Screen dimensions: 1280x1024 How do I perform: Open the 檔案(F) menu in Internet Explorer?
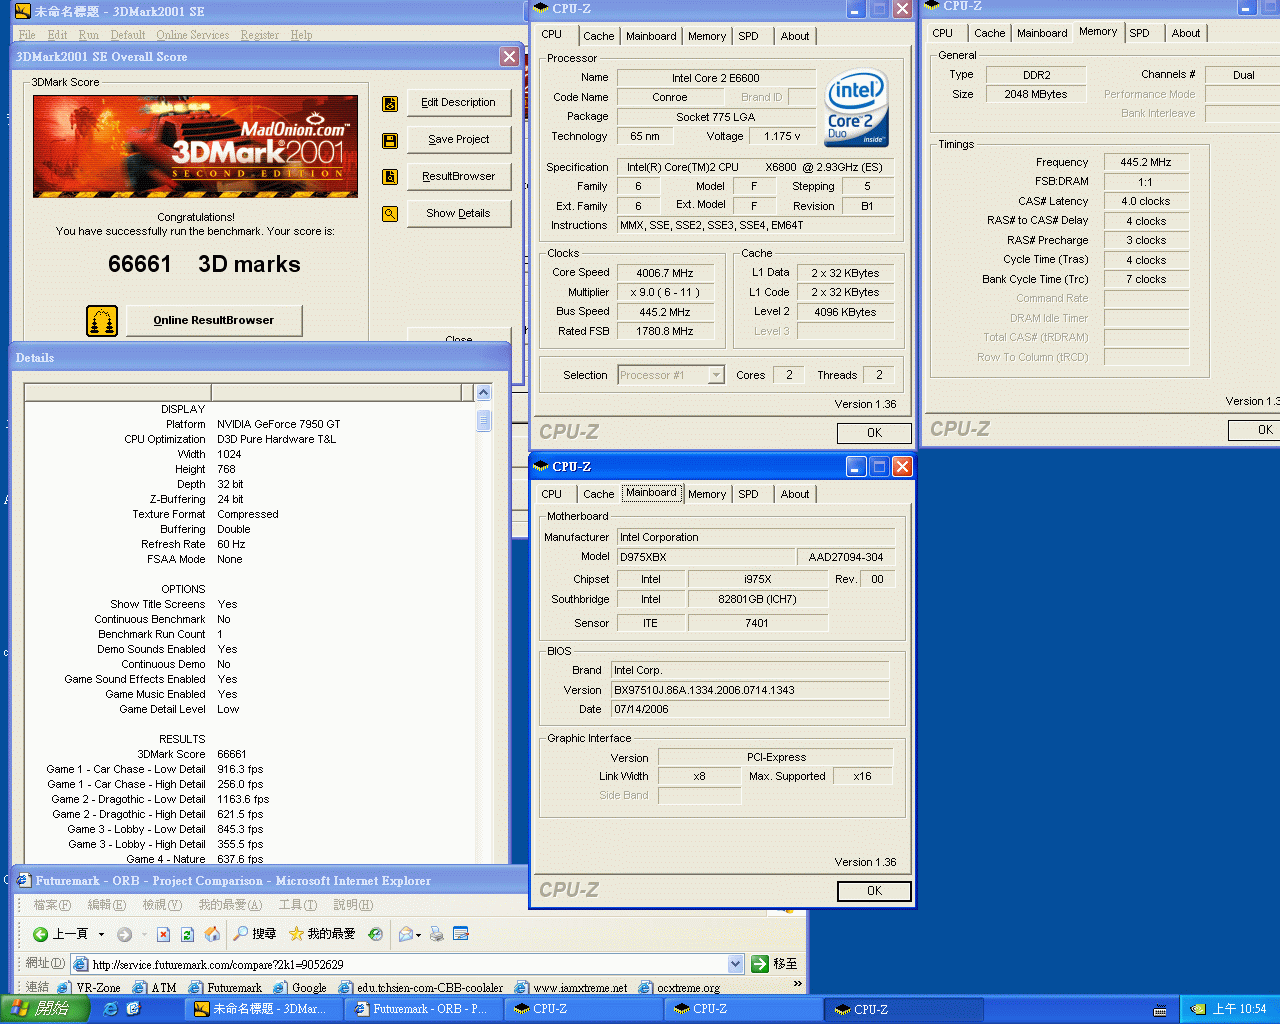coord(52,905)
